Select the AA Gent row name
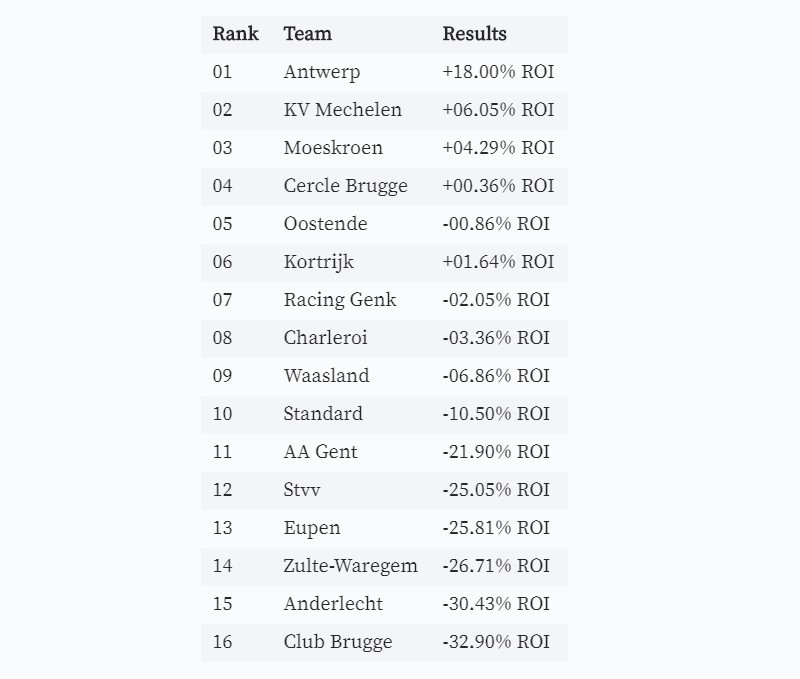 320,452
